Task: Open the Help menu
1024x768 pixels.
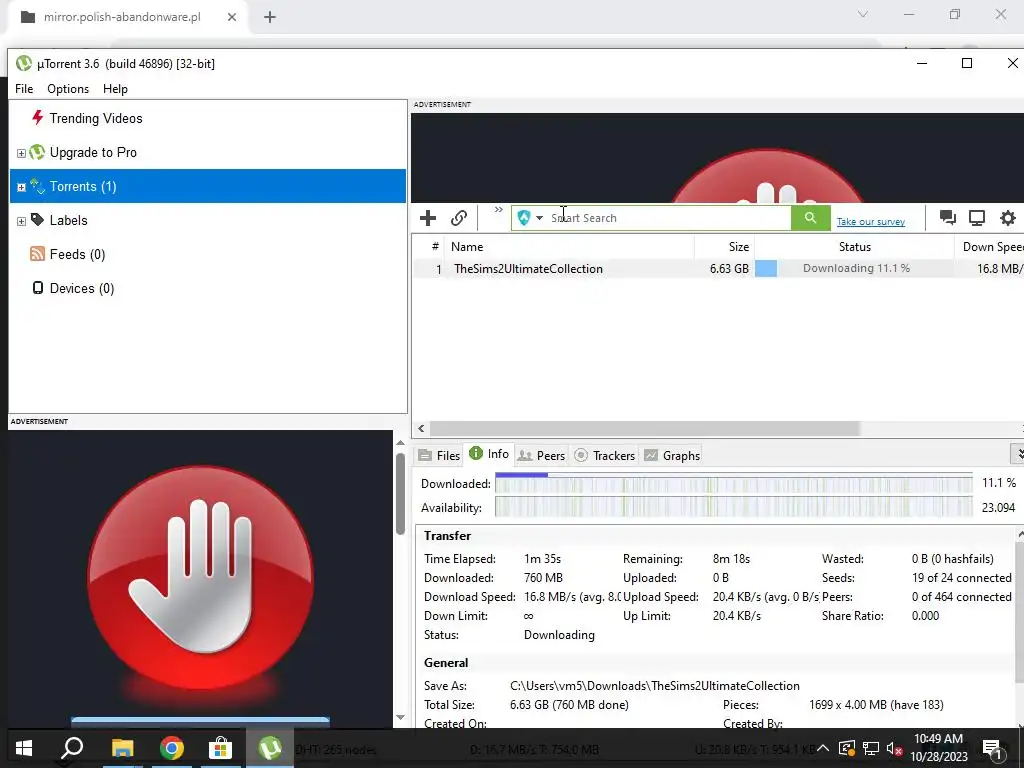Action: pyautogui.click(x=115, y=89)
